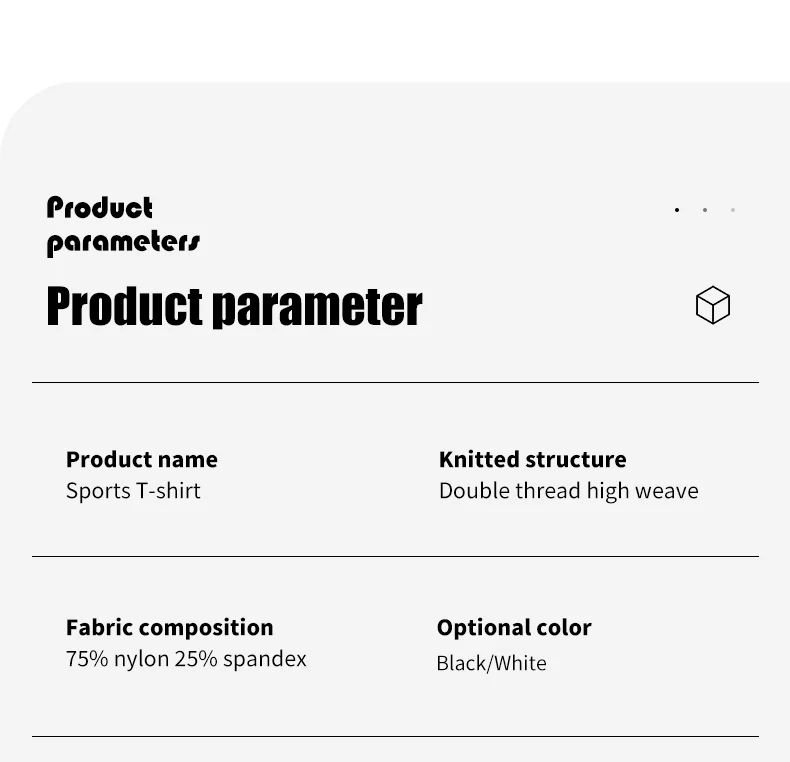Click 'Double thread high weave' text

pos(569,491)
